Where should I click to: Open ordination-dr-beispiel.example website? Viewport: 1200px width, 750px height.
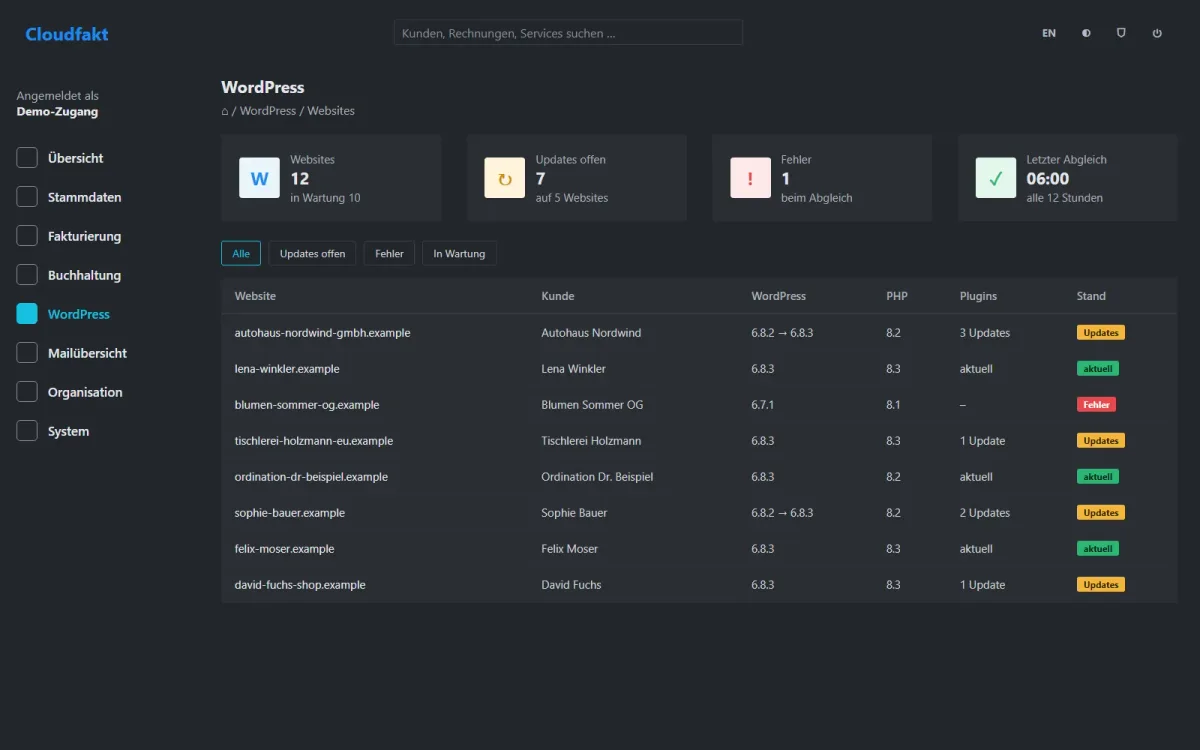(311, 476)
